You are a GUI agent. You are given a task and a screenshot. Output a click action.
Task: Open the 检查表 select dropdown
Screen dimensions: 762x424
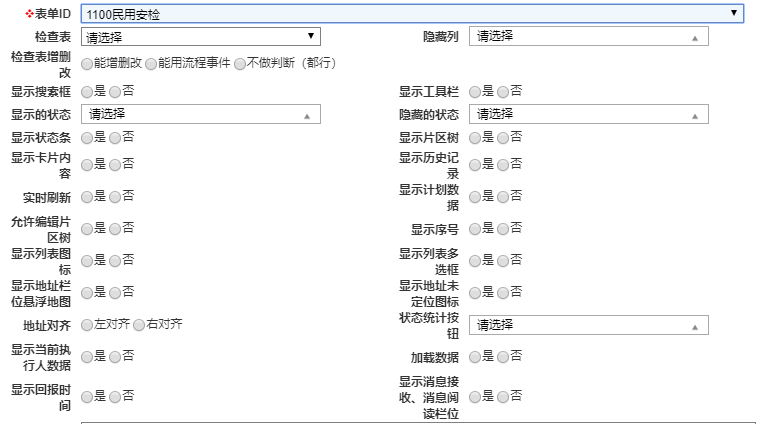[x=200, y=37]
